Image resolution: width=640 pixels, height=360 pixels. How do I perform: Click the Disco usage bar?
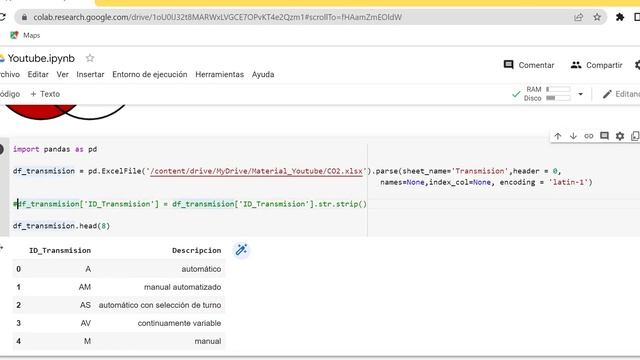pyautogui.click(x=558, y=98)
